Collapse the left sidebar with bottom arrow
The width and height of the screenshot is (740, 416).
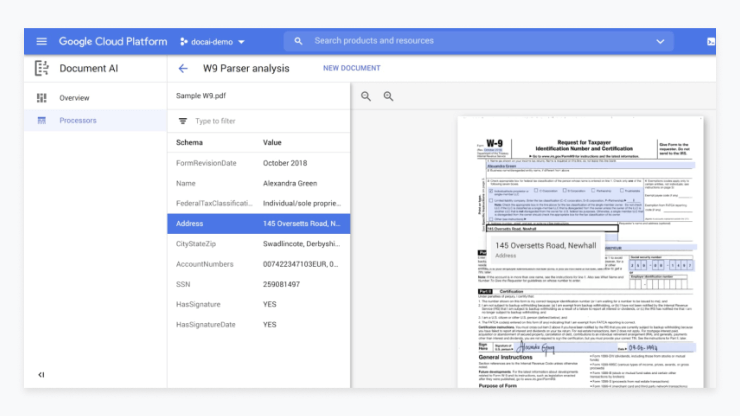(x=41, y=375)
